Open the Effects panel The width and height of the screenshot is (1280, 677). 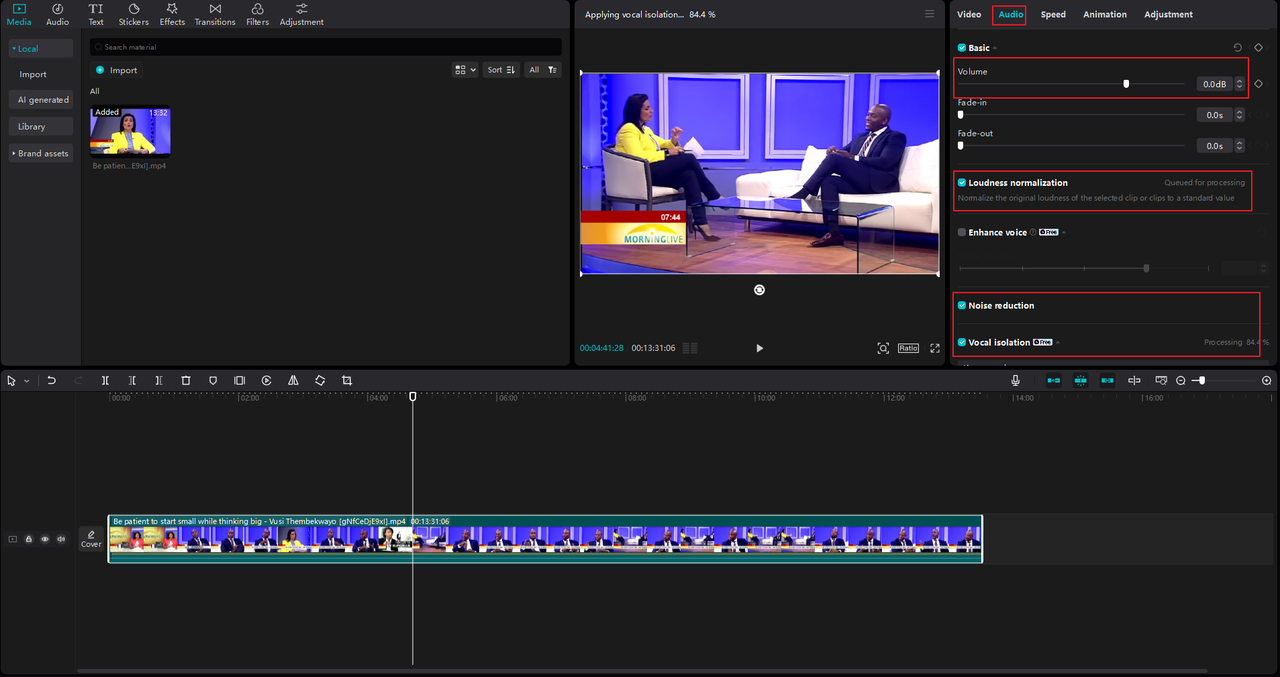point(172,14)
